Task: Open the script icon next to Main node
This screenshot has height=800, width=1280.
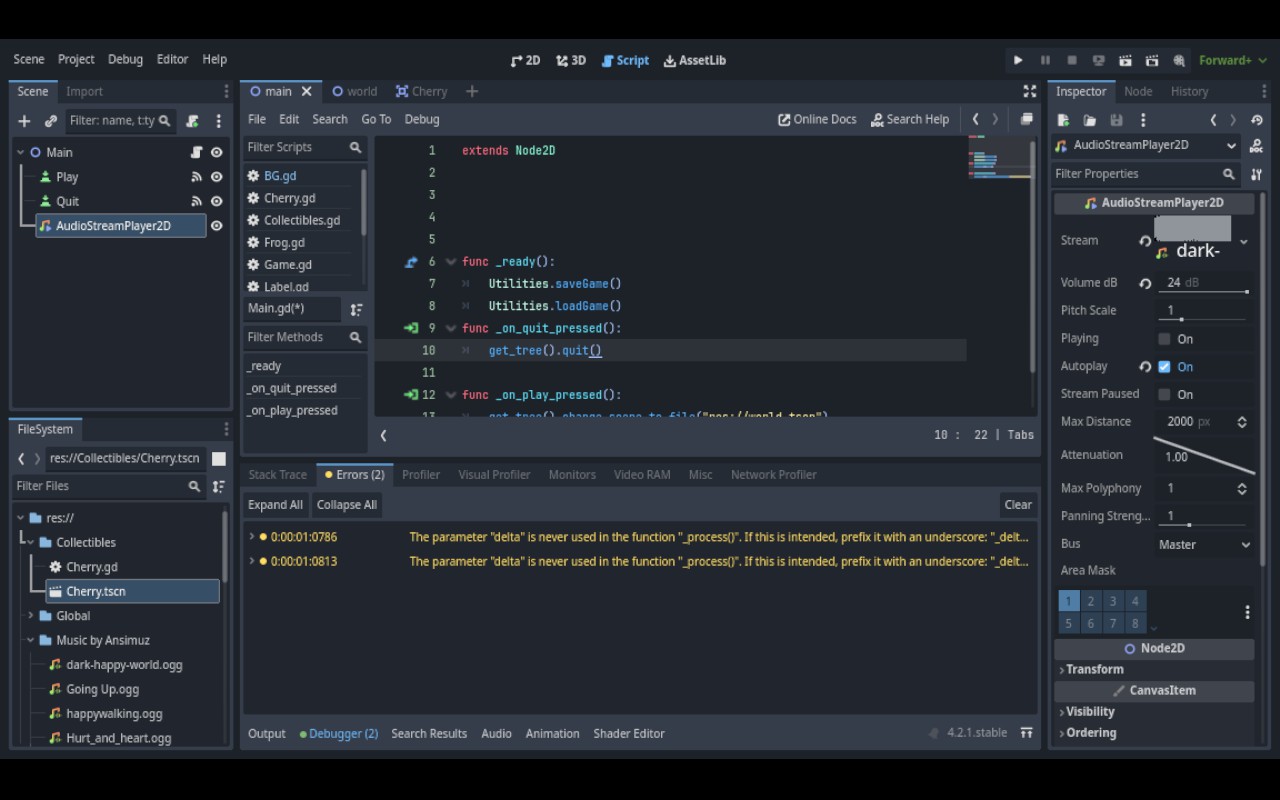Action: pos(196,152)
